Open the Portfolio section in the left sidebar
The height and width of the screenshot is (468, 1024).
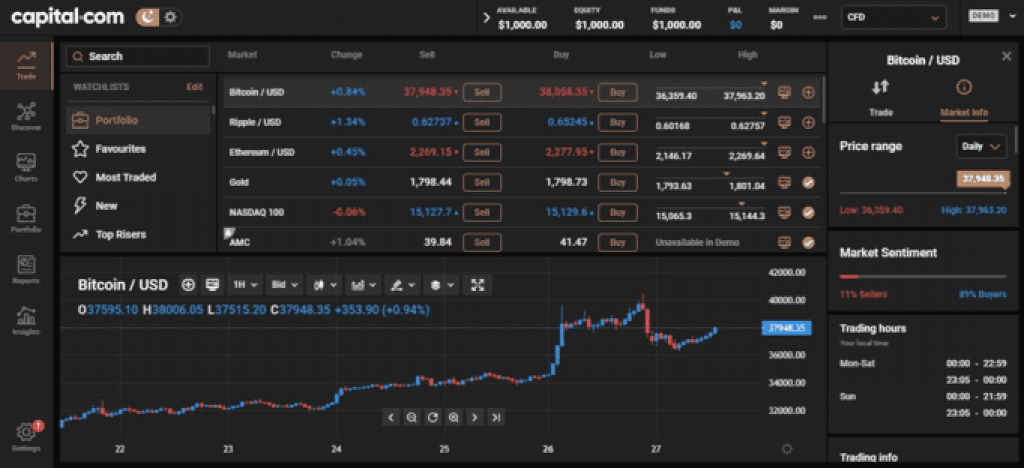click(27, 219)
